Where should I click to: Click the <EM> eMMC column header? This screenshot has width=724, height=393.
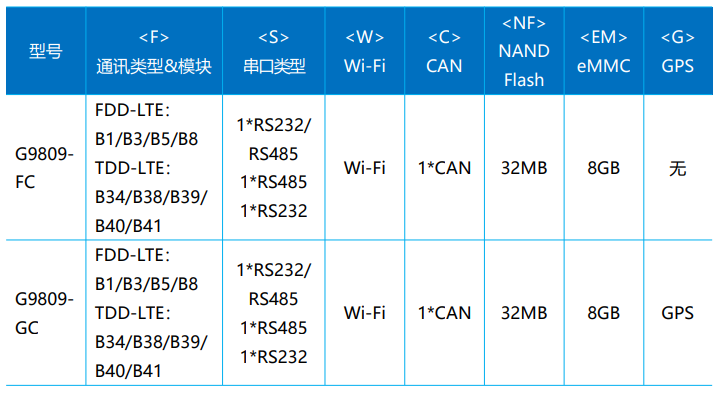[604, 51]
